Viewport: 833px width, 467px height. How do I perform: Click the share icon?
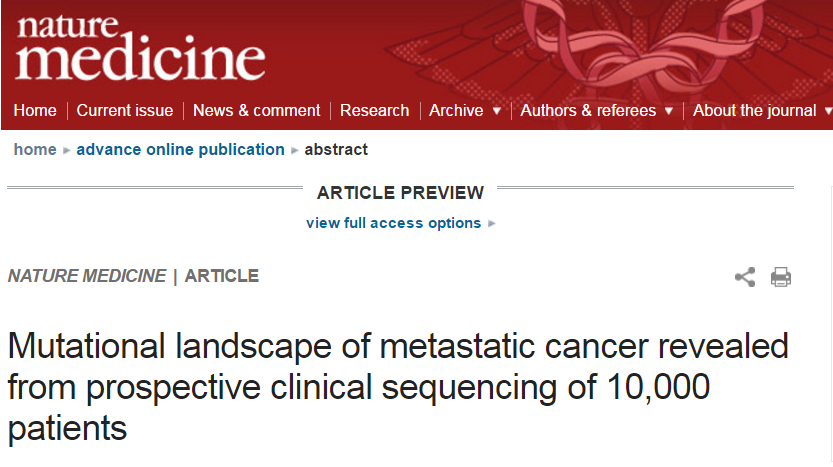[x=745, y=277]
